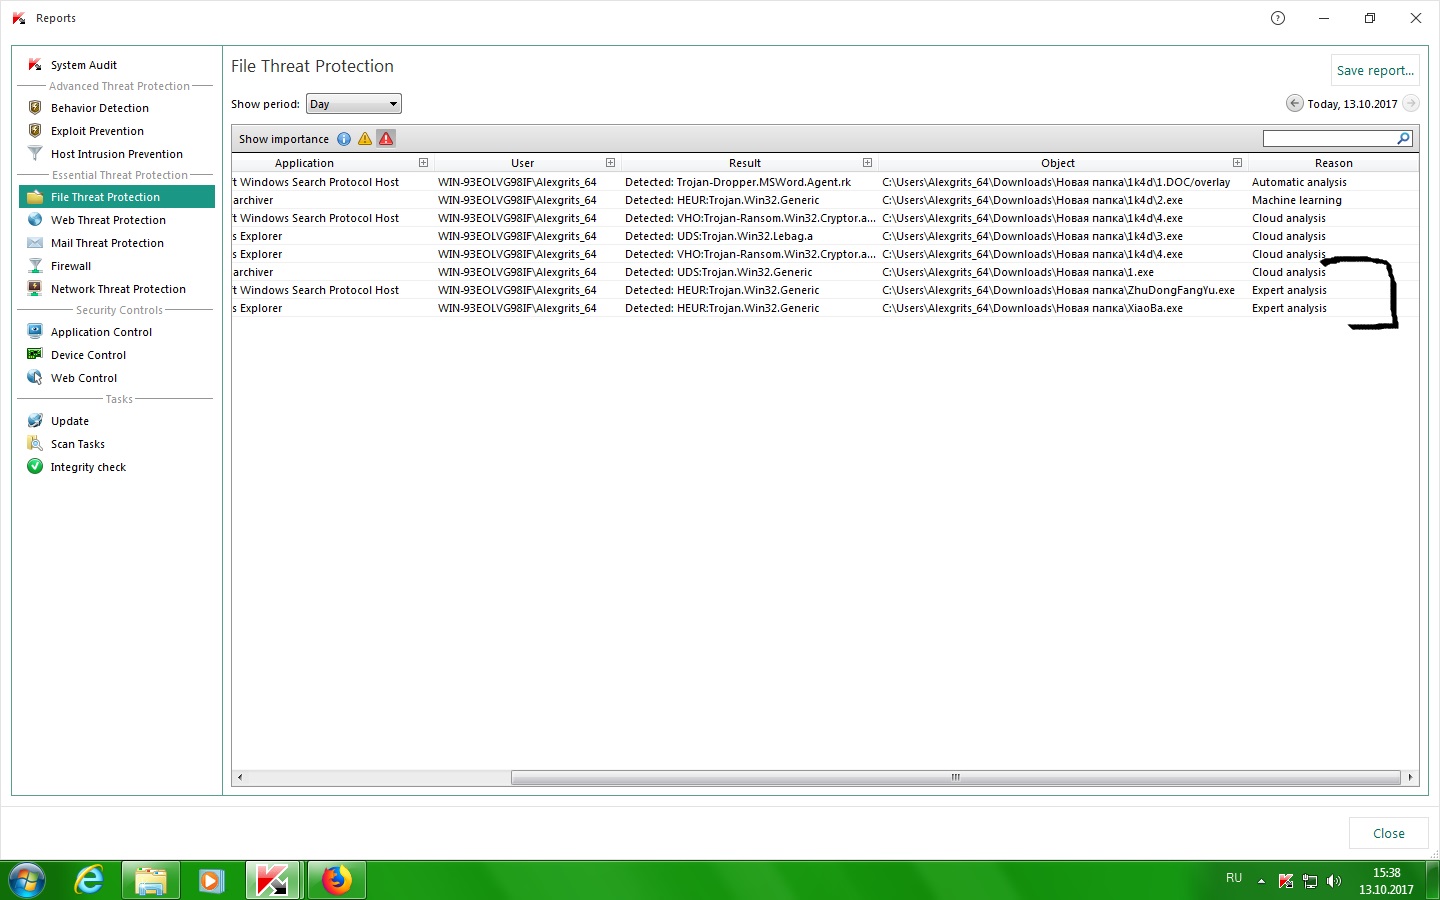The image size is (1440, 900).
Task: Show hidden tray icons arrow
Action: click(1261, 881)
